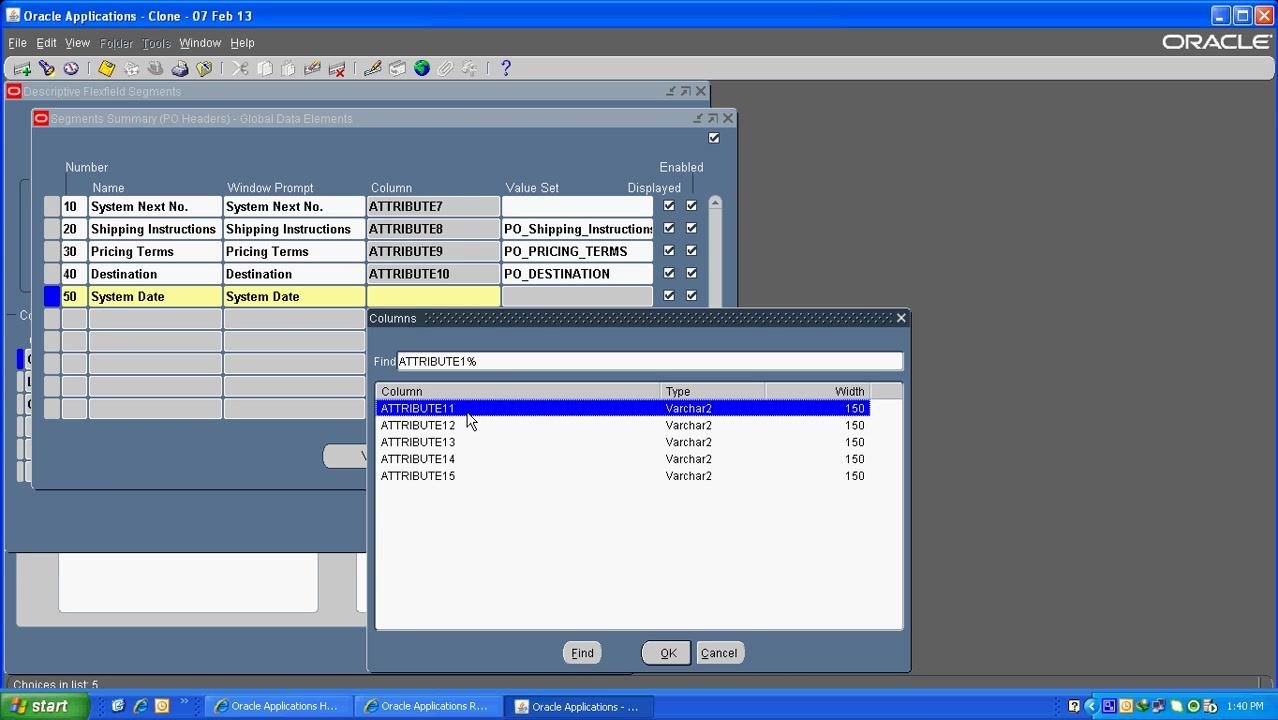Open the Help menu
Viewport: 1278px width, 720px height.
click(243, 43)
